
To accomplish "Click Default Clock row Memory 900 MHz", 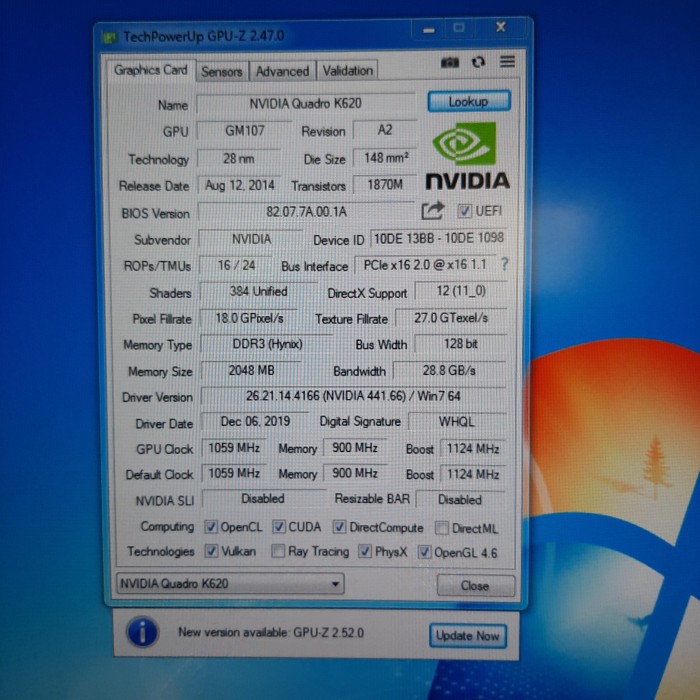I will 355,473.
